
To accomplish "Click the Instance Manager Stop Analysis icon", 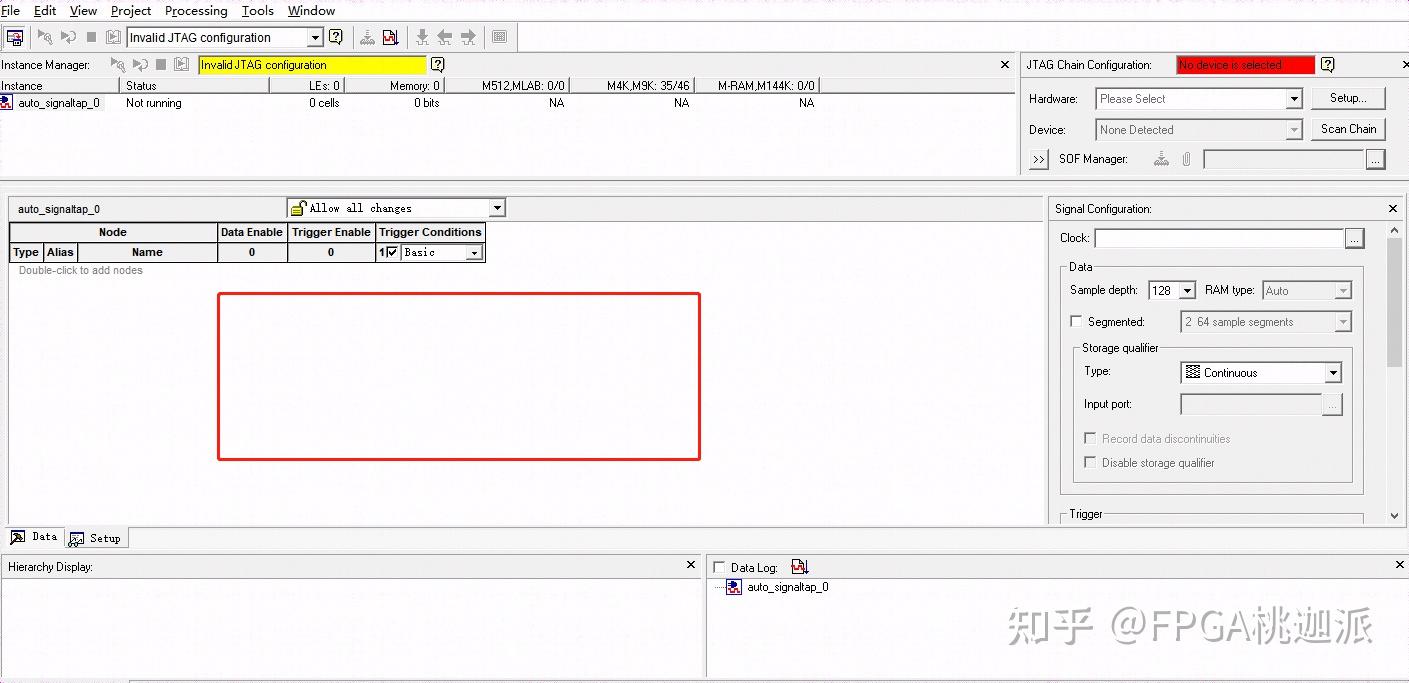I will (160, 65).
